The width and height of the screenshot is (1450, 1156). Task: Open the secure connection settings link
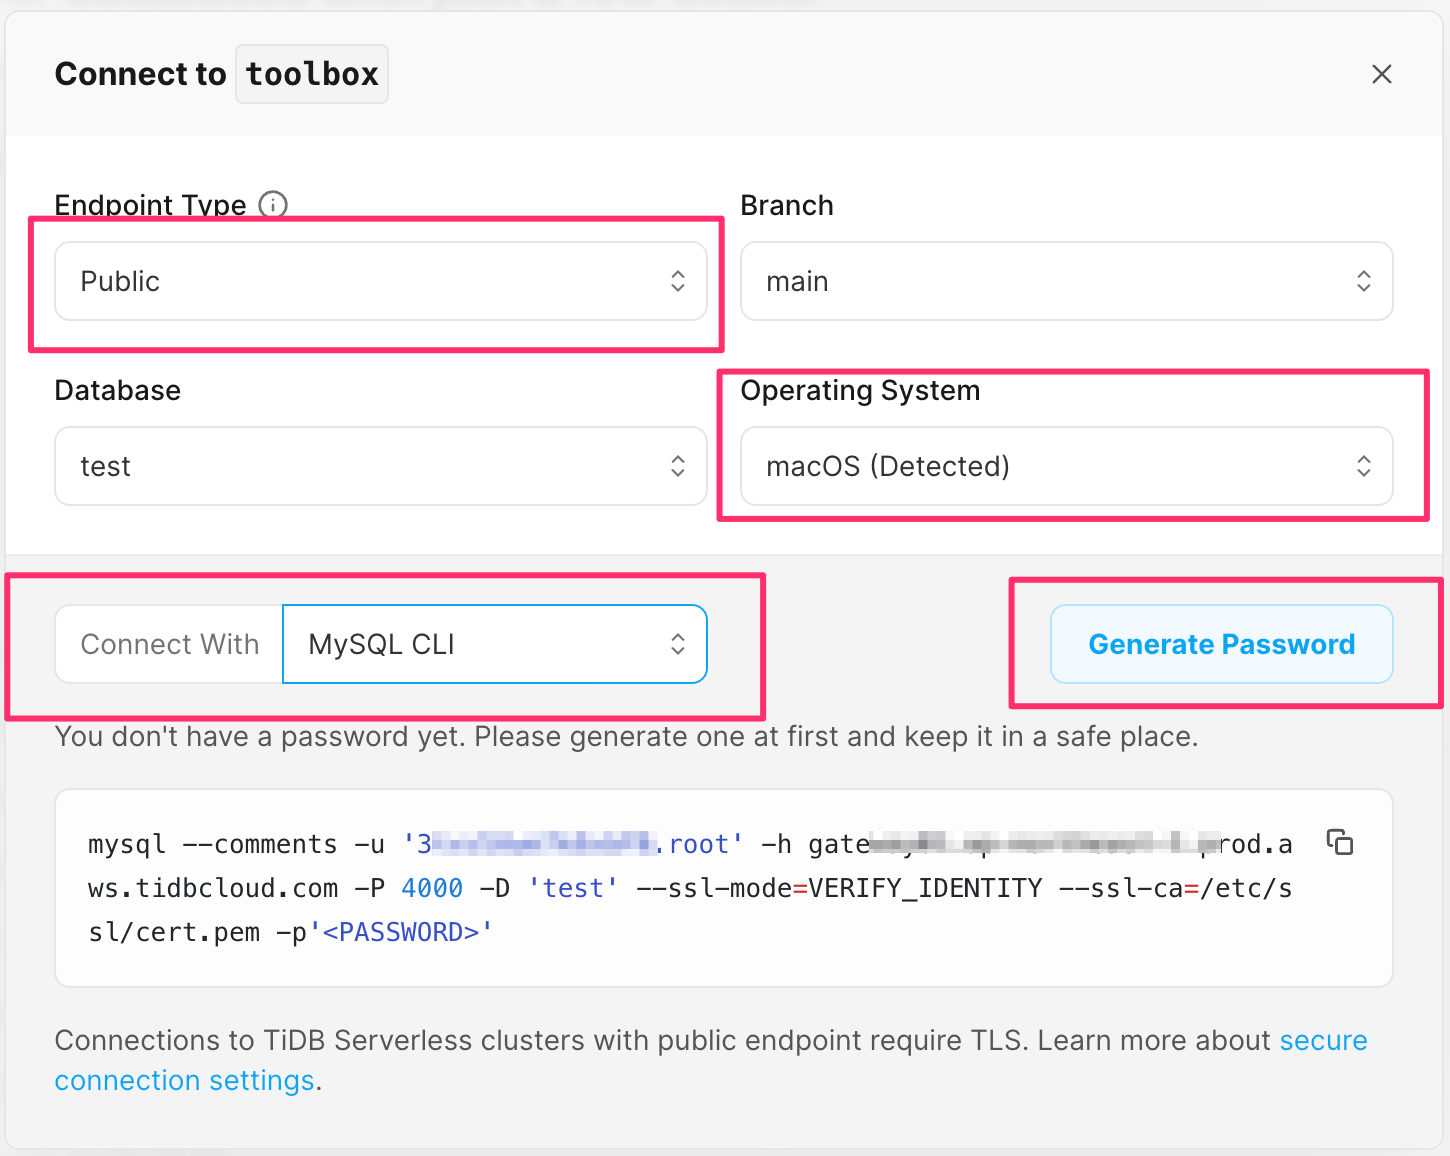tap(1322, 1041)
